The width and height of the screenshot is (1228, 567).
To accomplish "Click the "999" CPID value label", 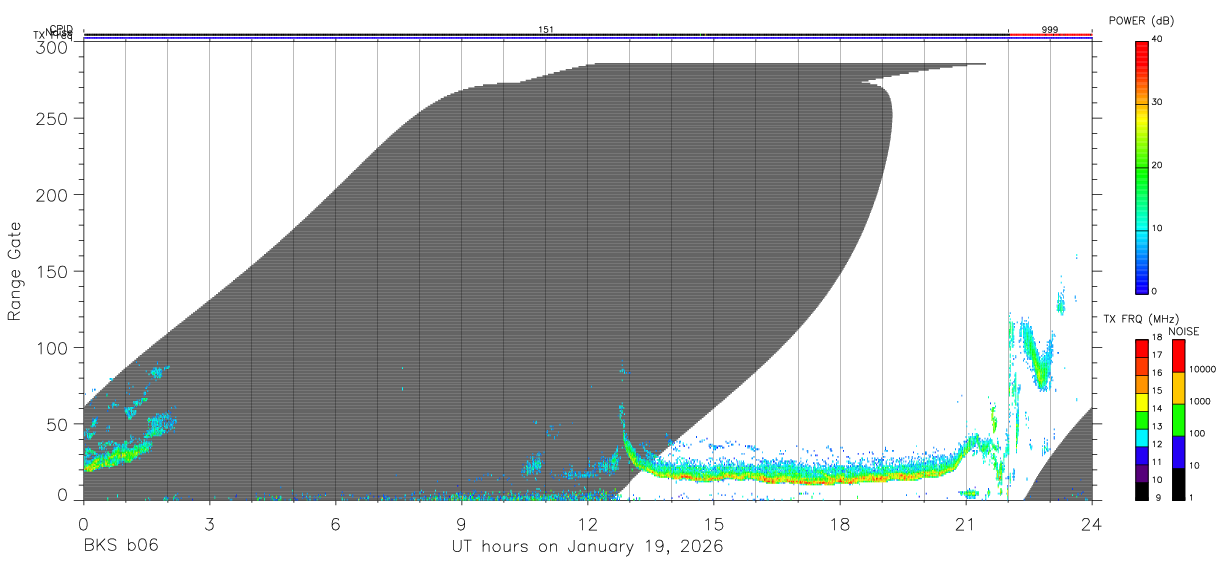I will [1050, 29].
